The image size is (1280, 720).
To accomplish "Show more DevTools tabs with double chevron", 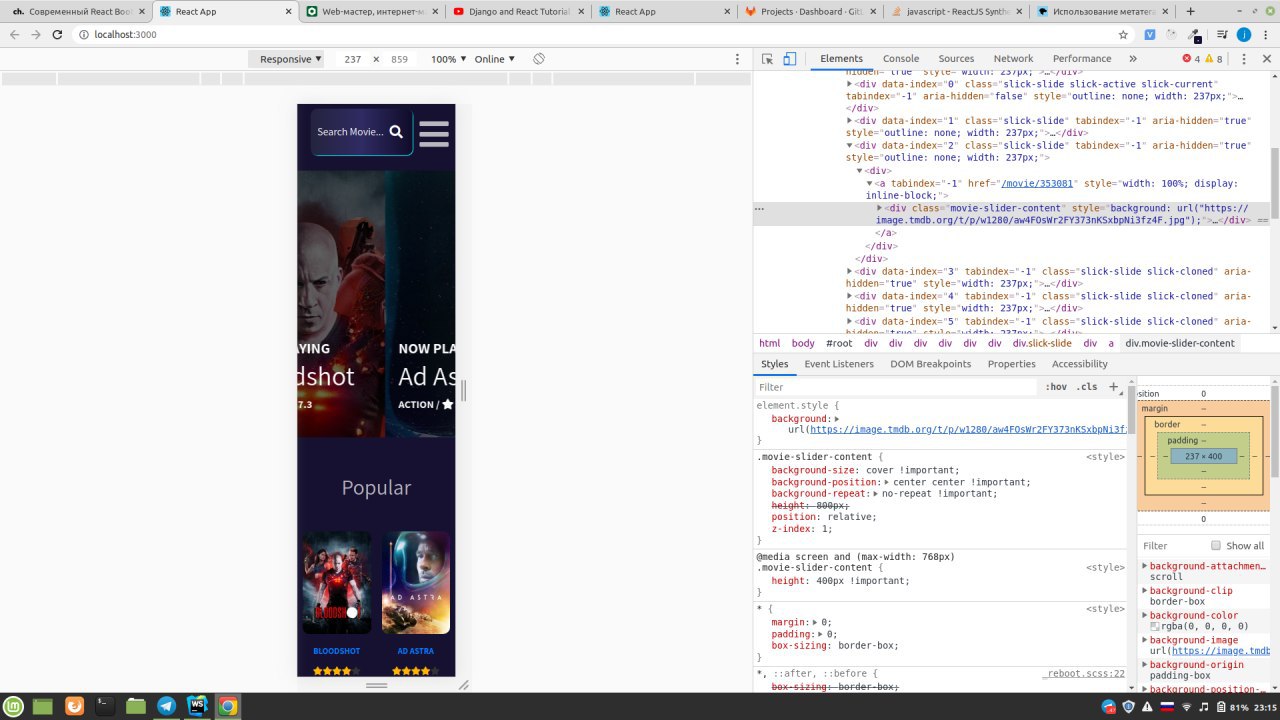I will 1132,59.
